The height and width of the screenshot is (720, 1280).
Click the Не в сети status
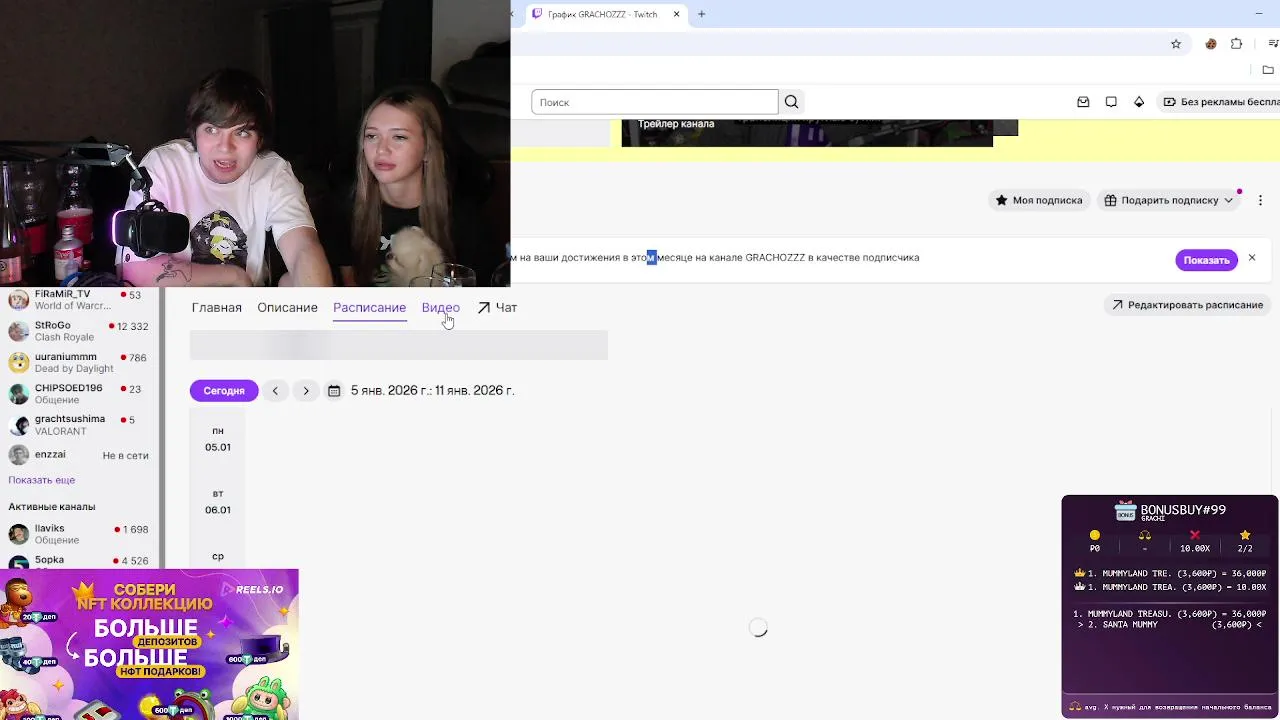125,456
